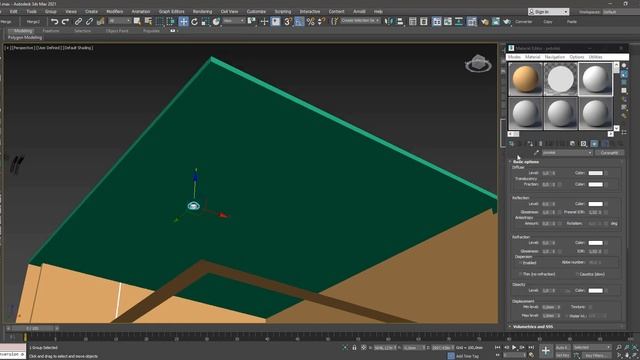Viewport: 640px width, 360px height.
Task: Click the Align tool icon
Action: [400, 22]
